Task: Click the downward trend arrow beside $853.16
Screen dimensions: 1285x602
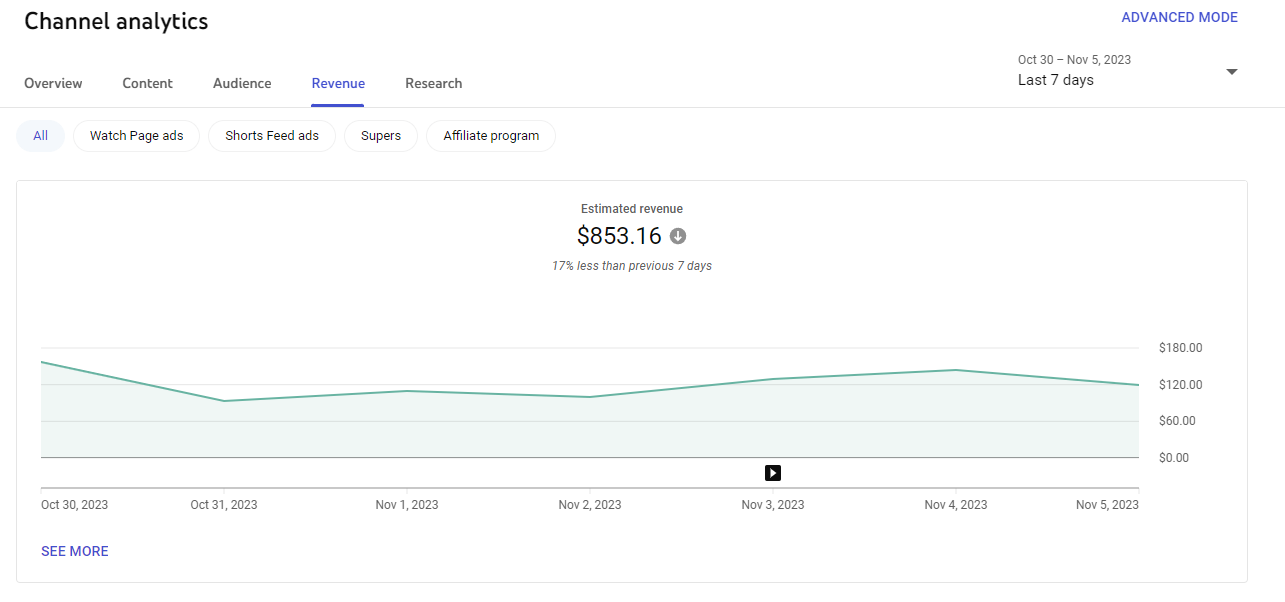Action: [x=678, y=236]
